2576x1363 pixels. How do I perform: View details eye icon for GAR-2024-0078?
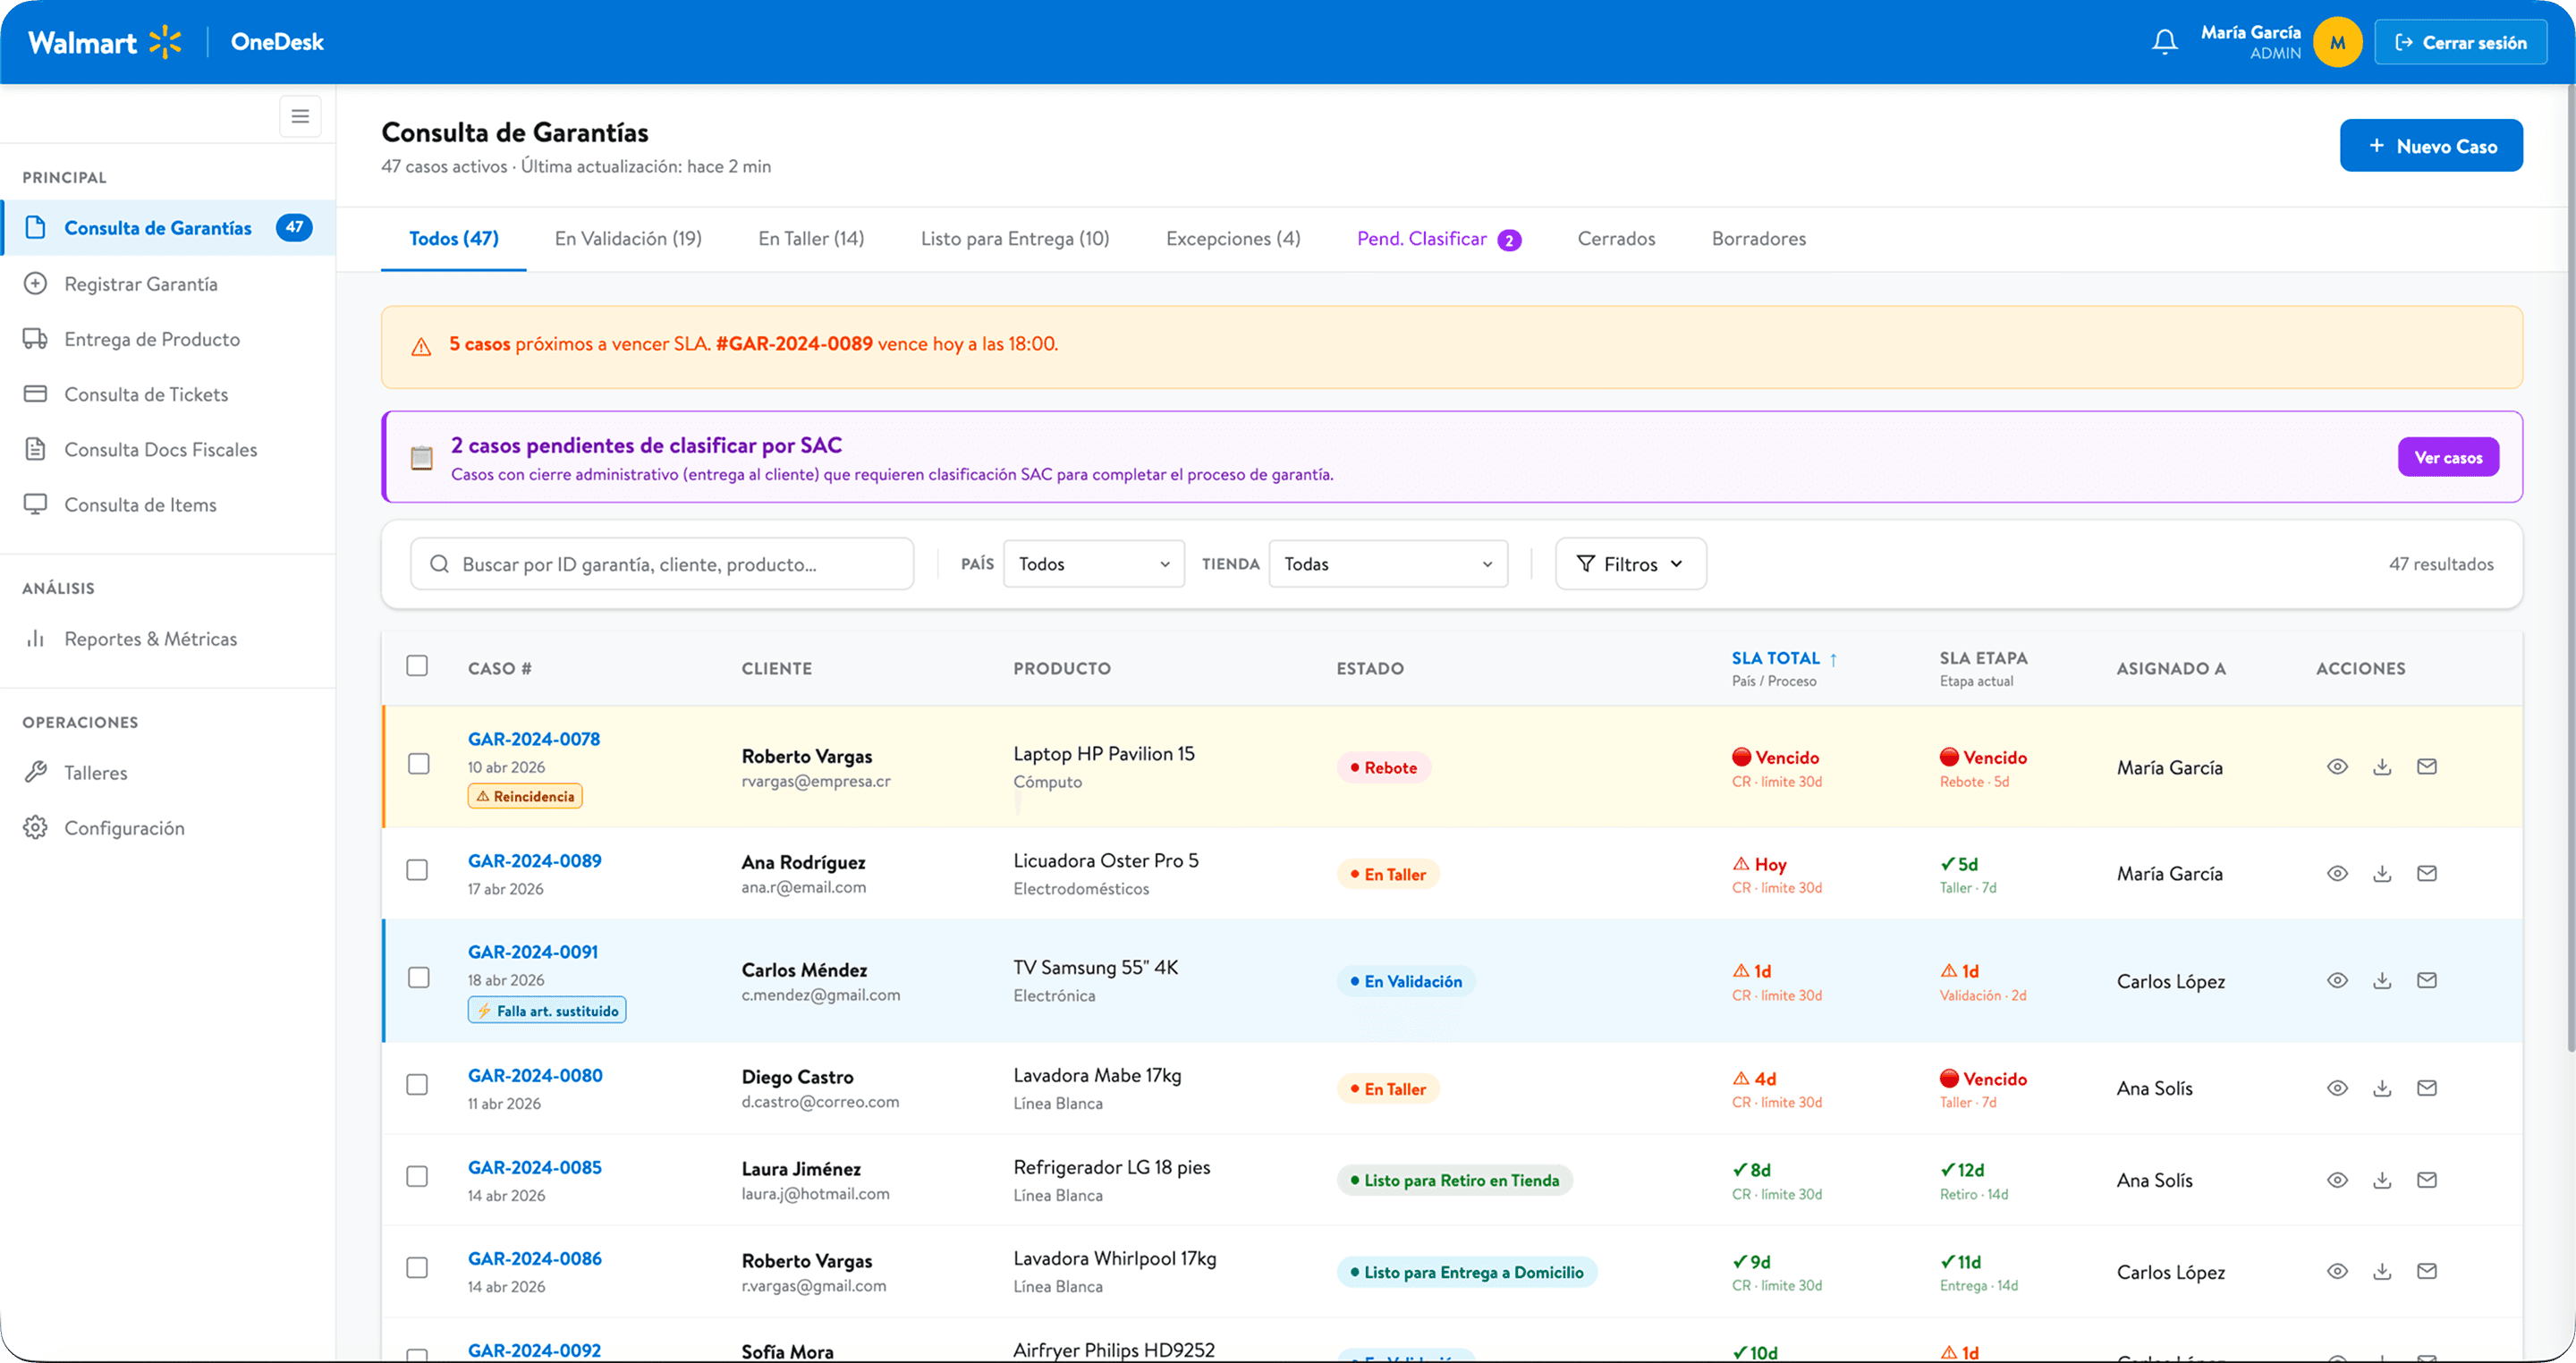pos(2337,767)
